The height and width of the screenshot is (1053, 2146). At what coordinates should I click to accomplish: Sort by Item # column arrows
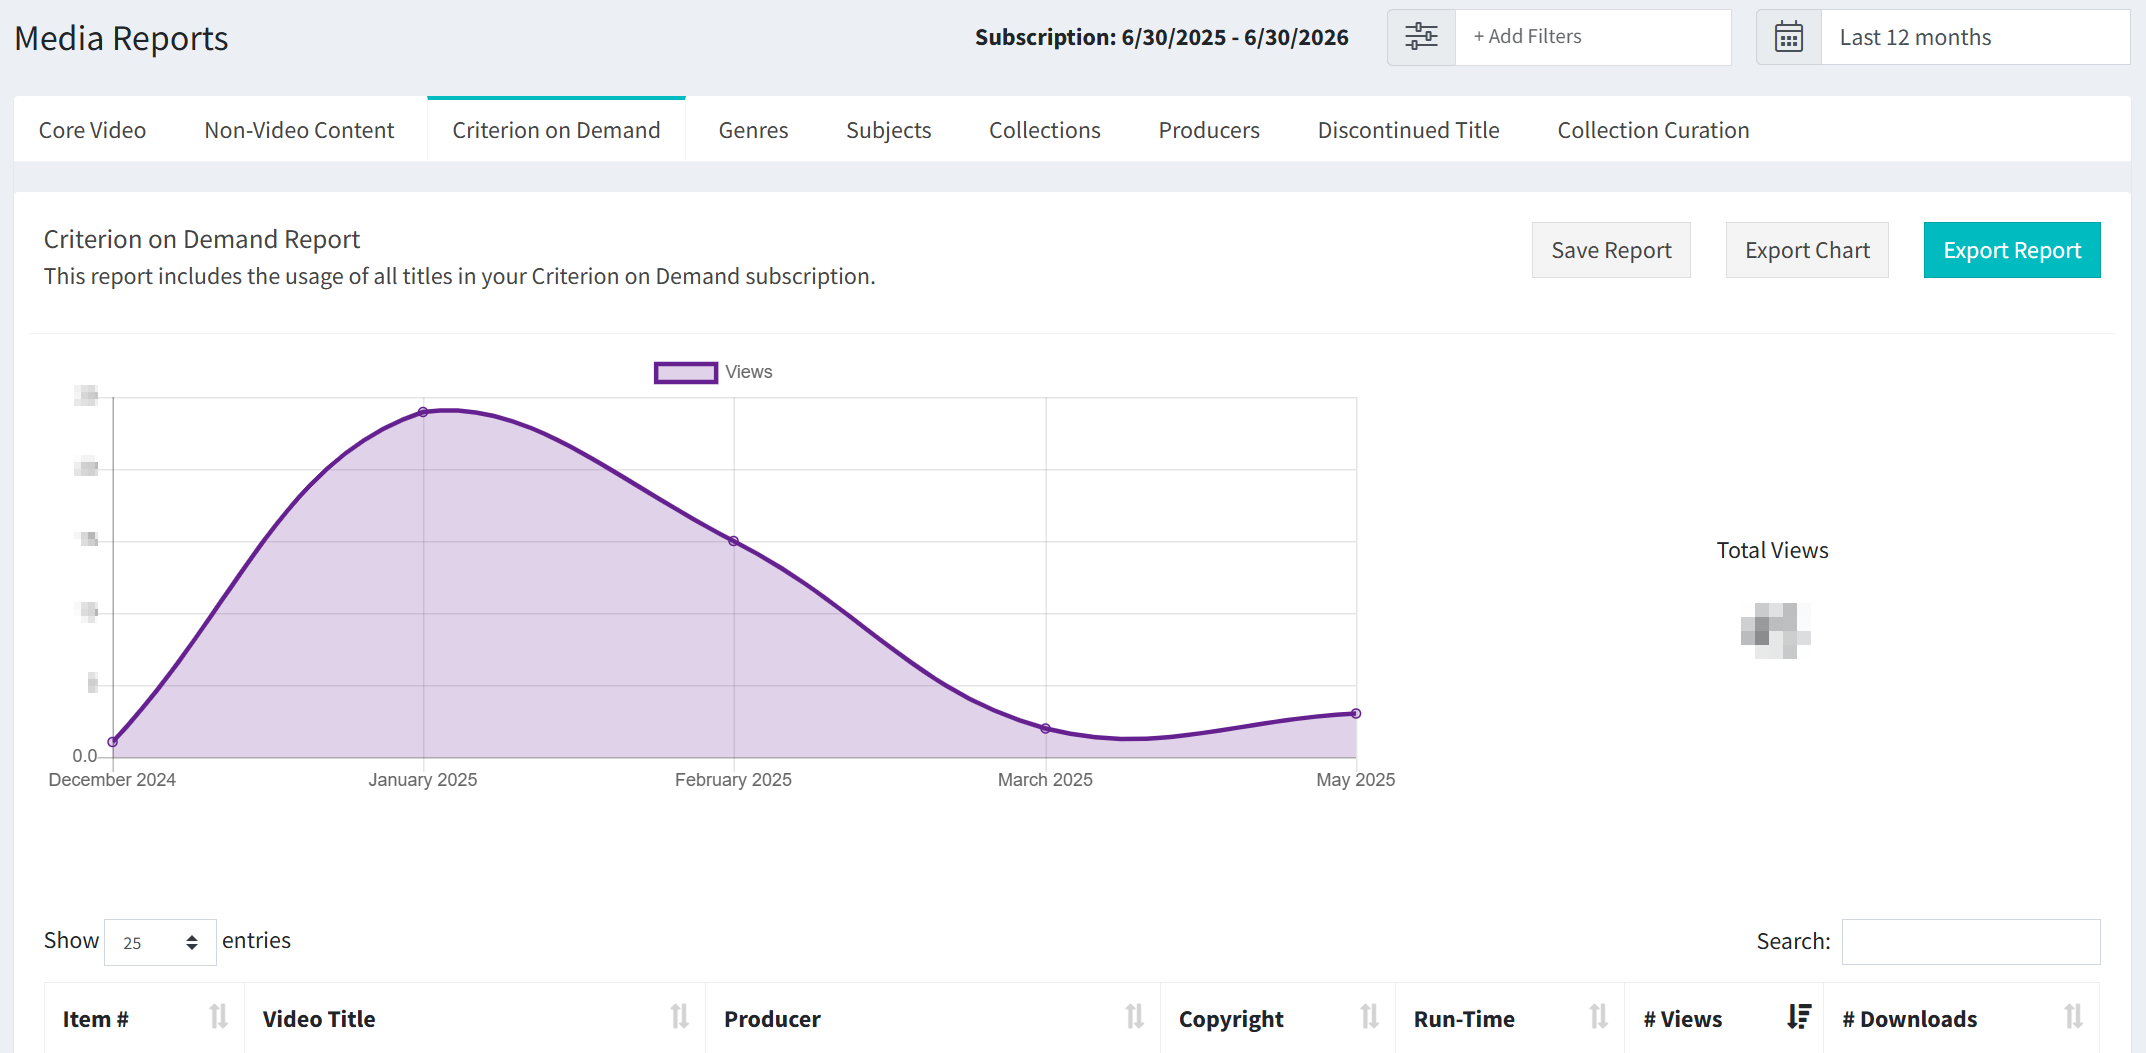coord(219,1017)
